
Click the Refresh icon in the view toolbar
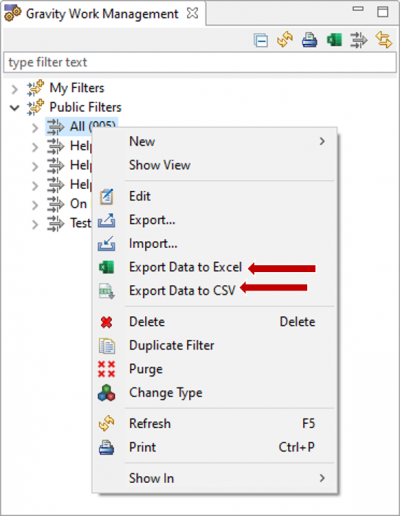point(285,40)
